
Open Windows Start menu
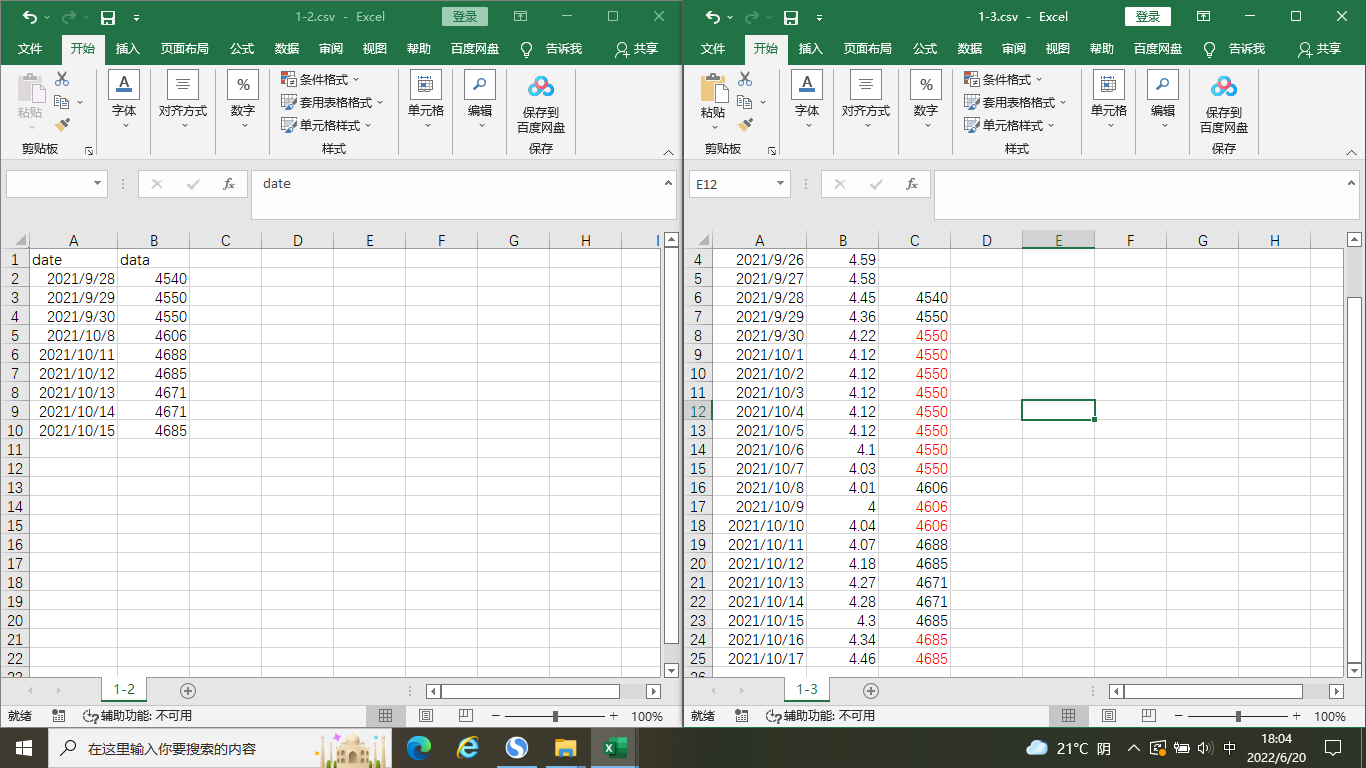(24, 747)
